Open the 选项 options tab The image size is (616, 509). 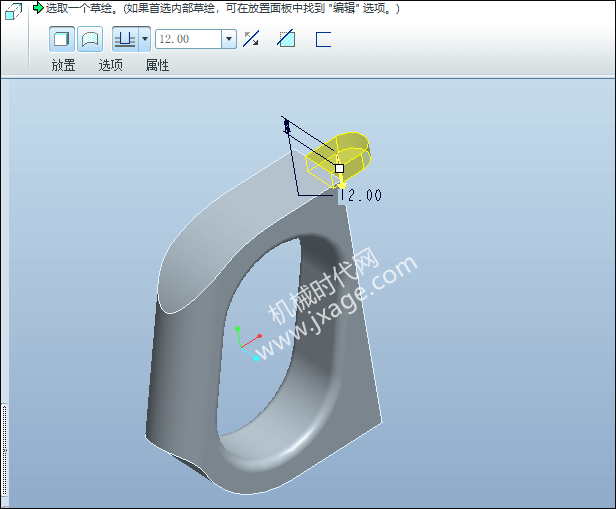point(110,65)
